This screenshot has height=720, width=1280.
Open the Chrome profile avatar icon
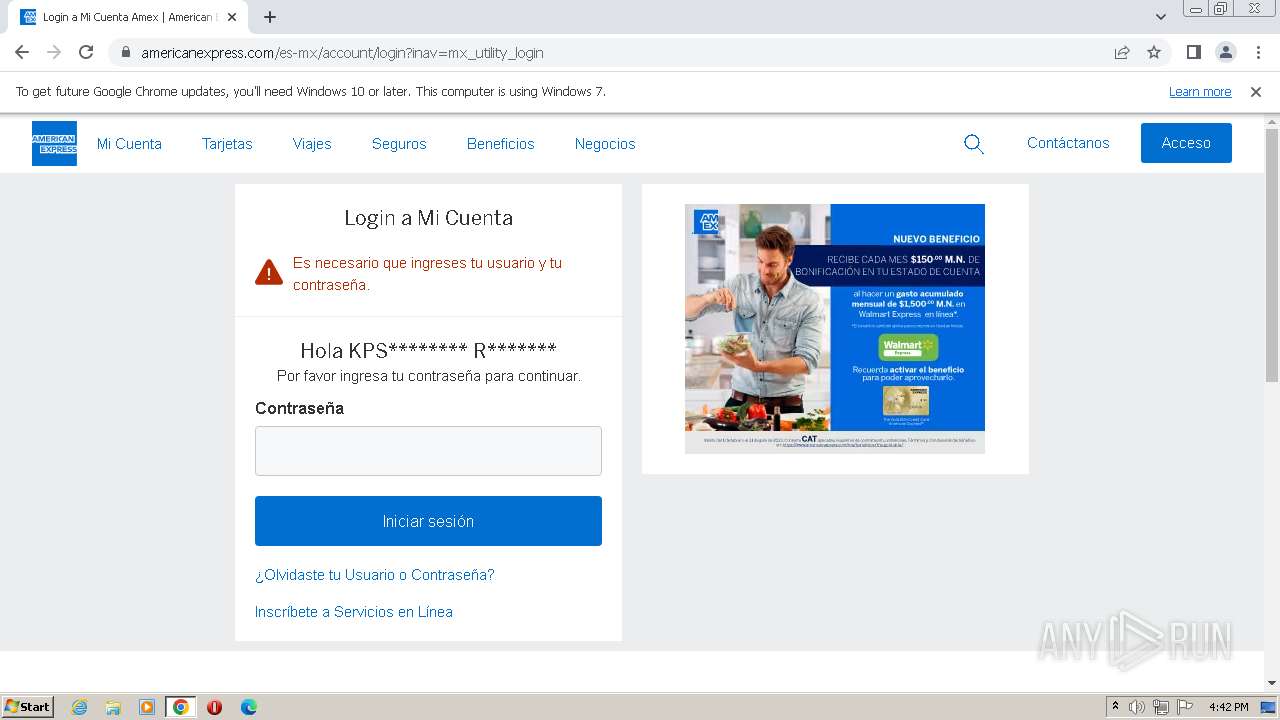coord(1226,53)
